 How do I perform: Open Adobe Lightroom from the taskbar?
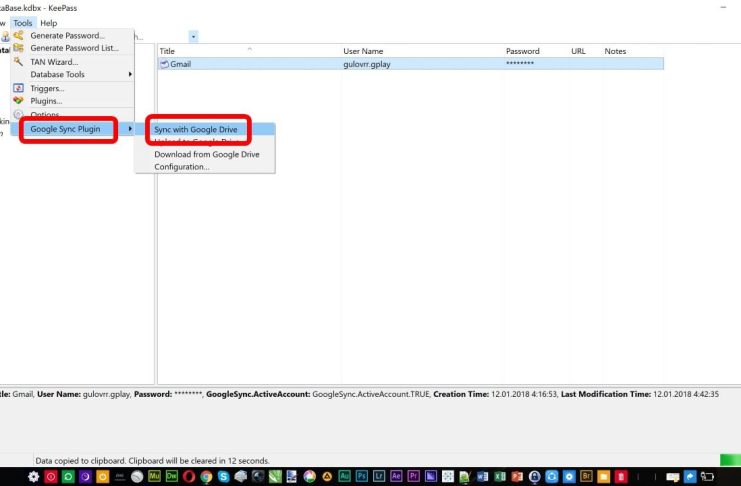click(x=379, y=476)
